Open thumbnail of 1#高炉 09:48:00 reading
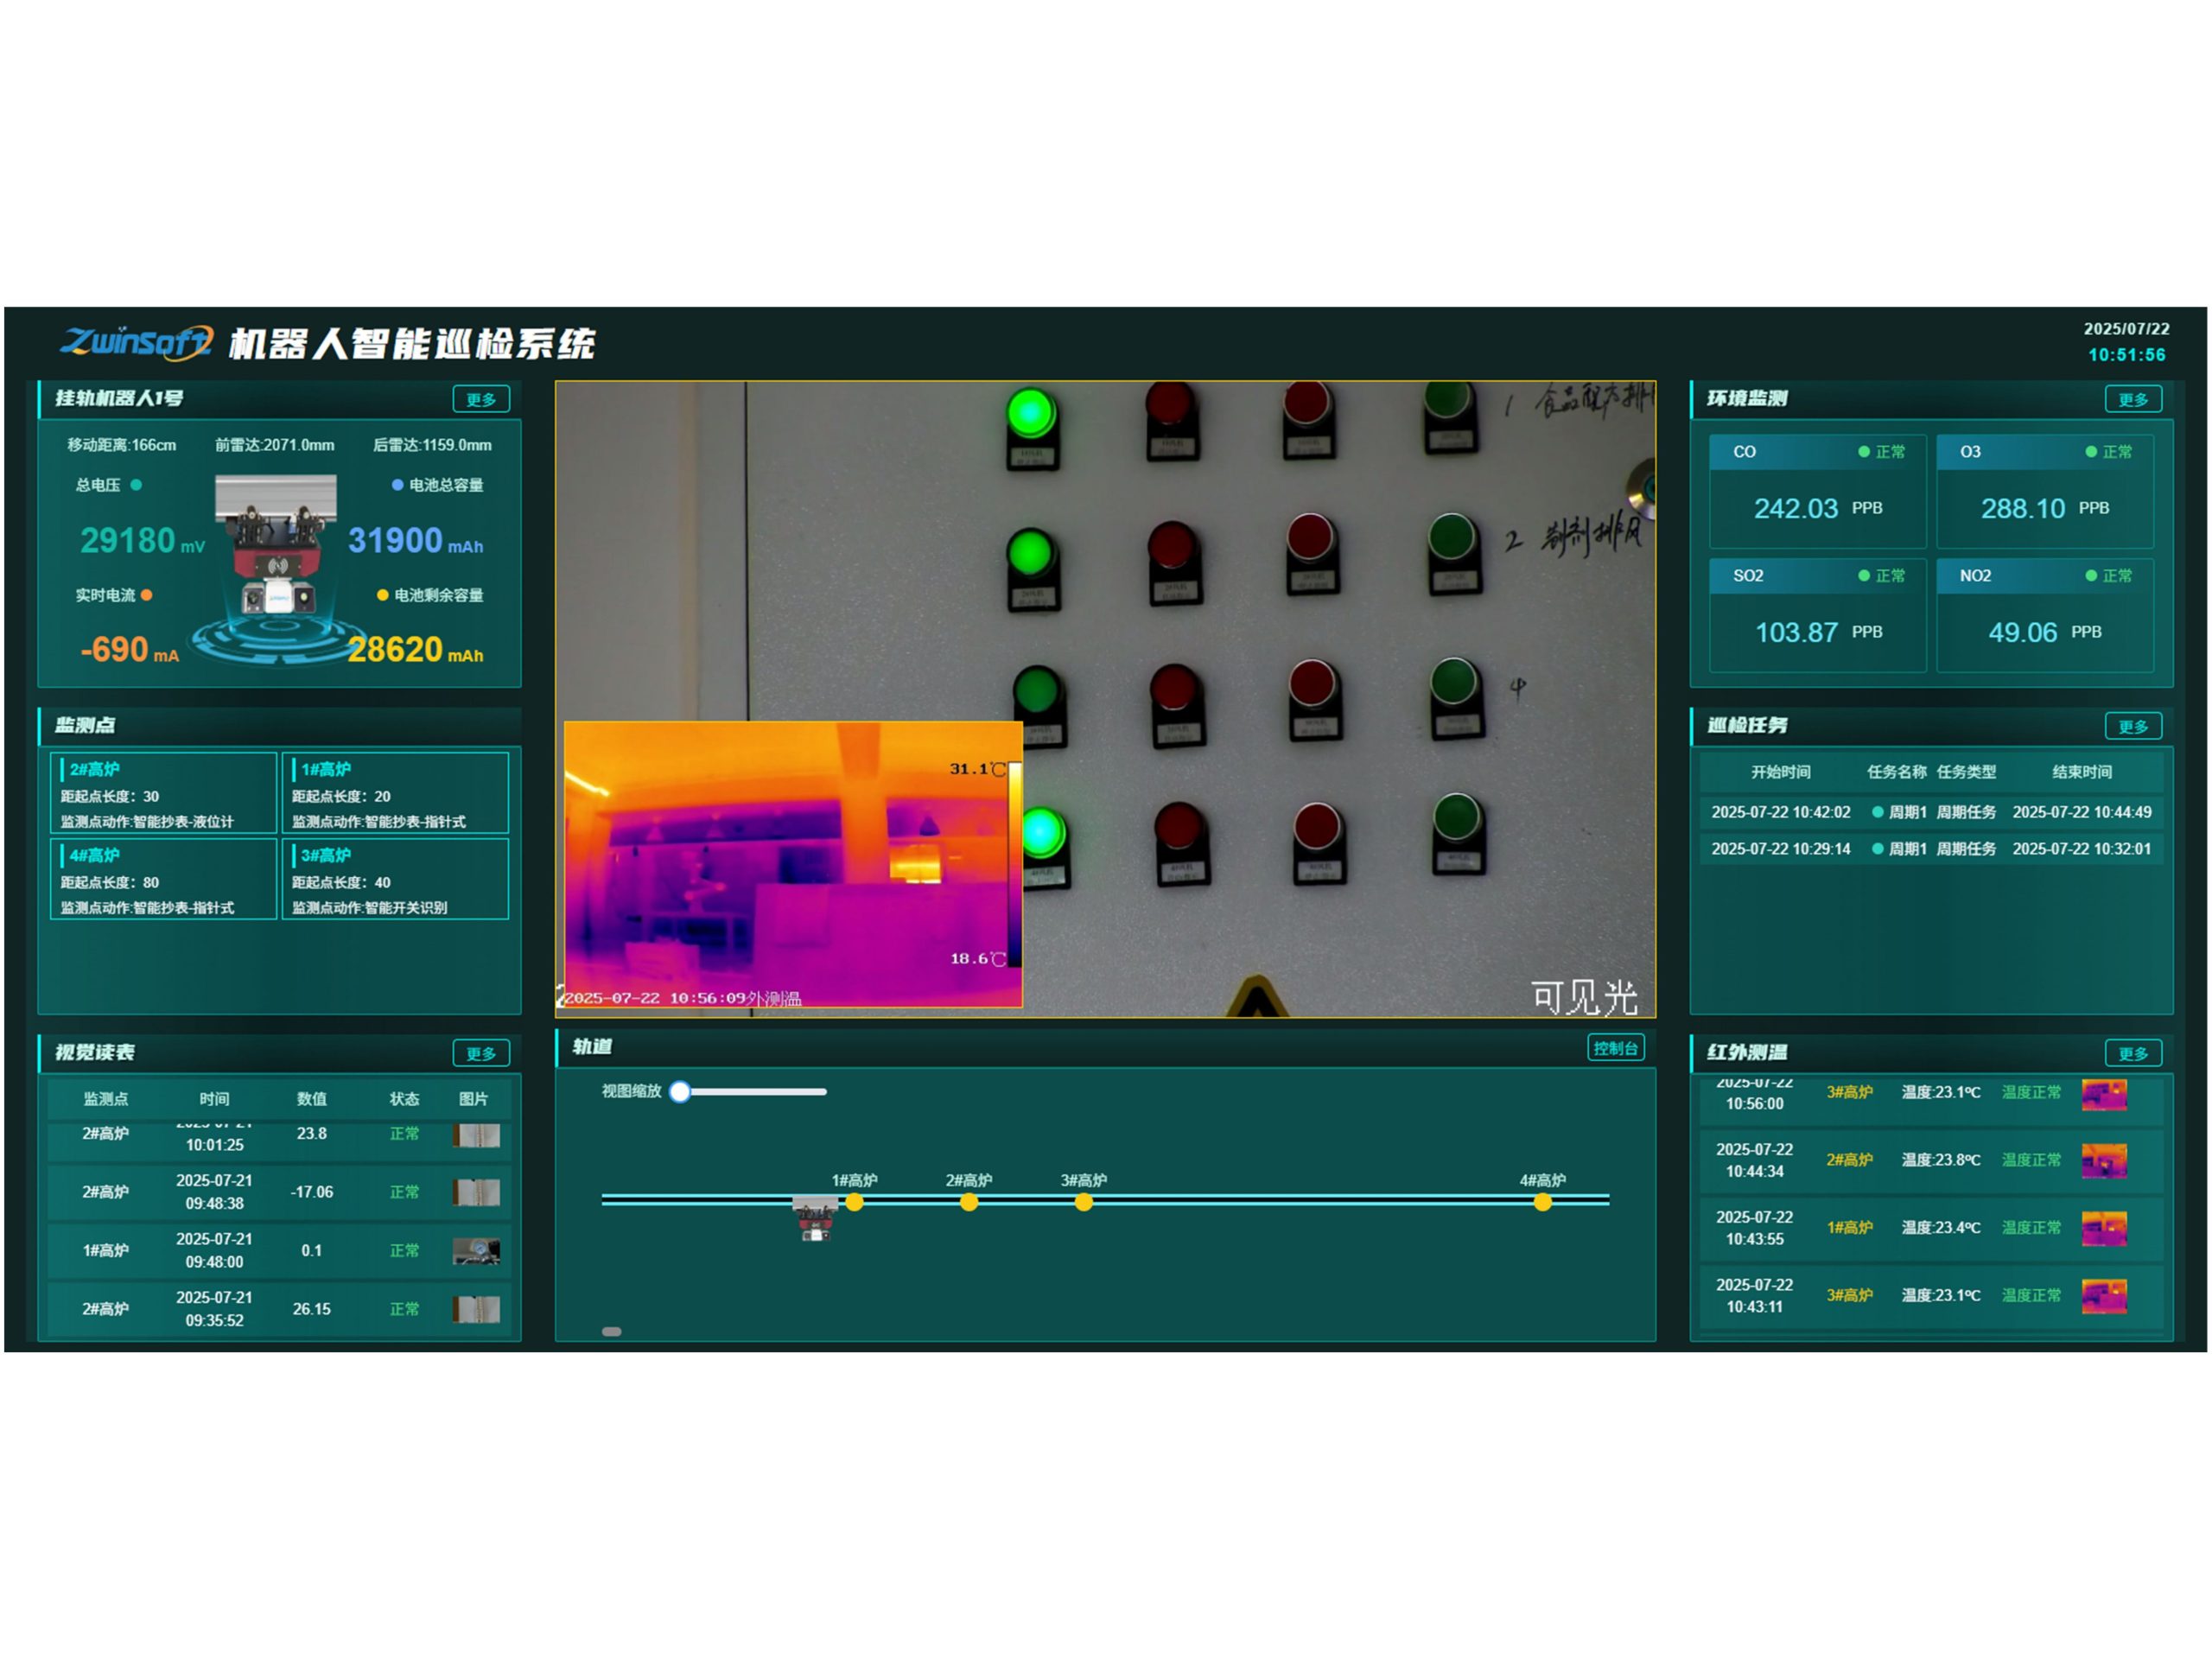Viewport: 2212px width, 1659px height. point(476,1251)
